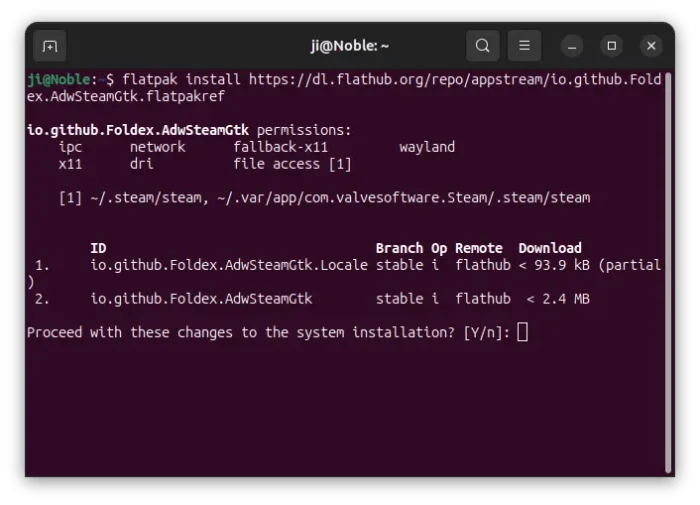Click the 'ipc' permission
This screenshot has height=505, width=700.
70,147
